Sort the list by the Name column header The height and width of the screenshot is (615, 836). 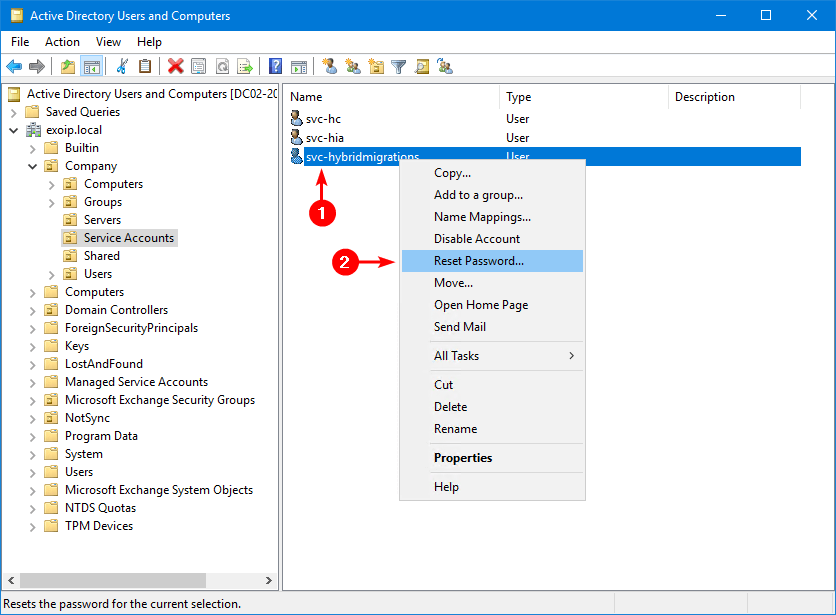(390, 97)
